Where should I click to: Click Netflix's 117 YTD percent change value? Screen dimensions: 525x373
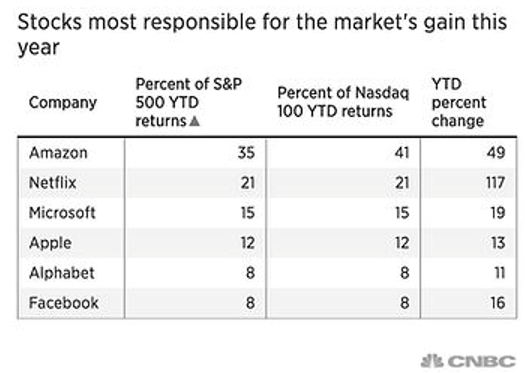496,183
